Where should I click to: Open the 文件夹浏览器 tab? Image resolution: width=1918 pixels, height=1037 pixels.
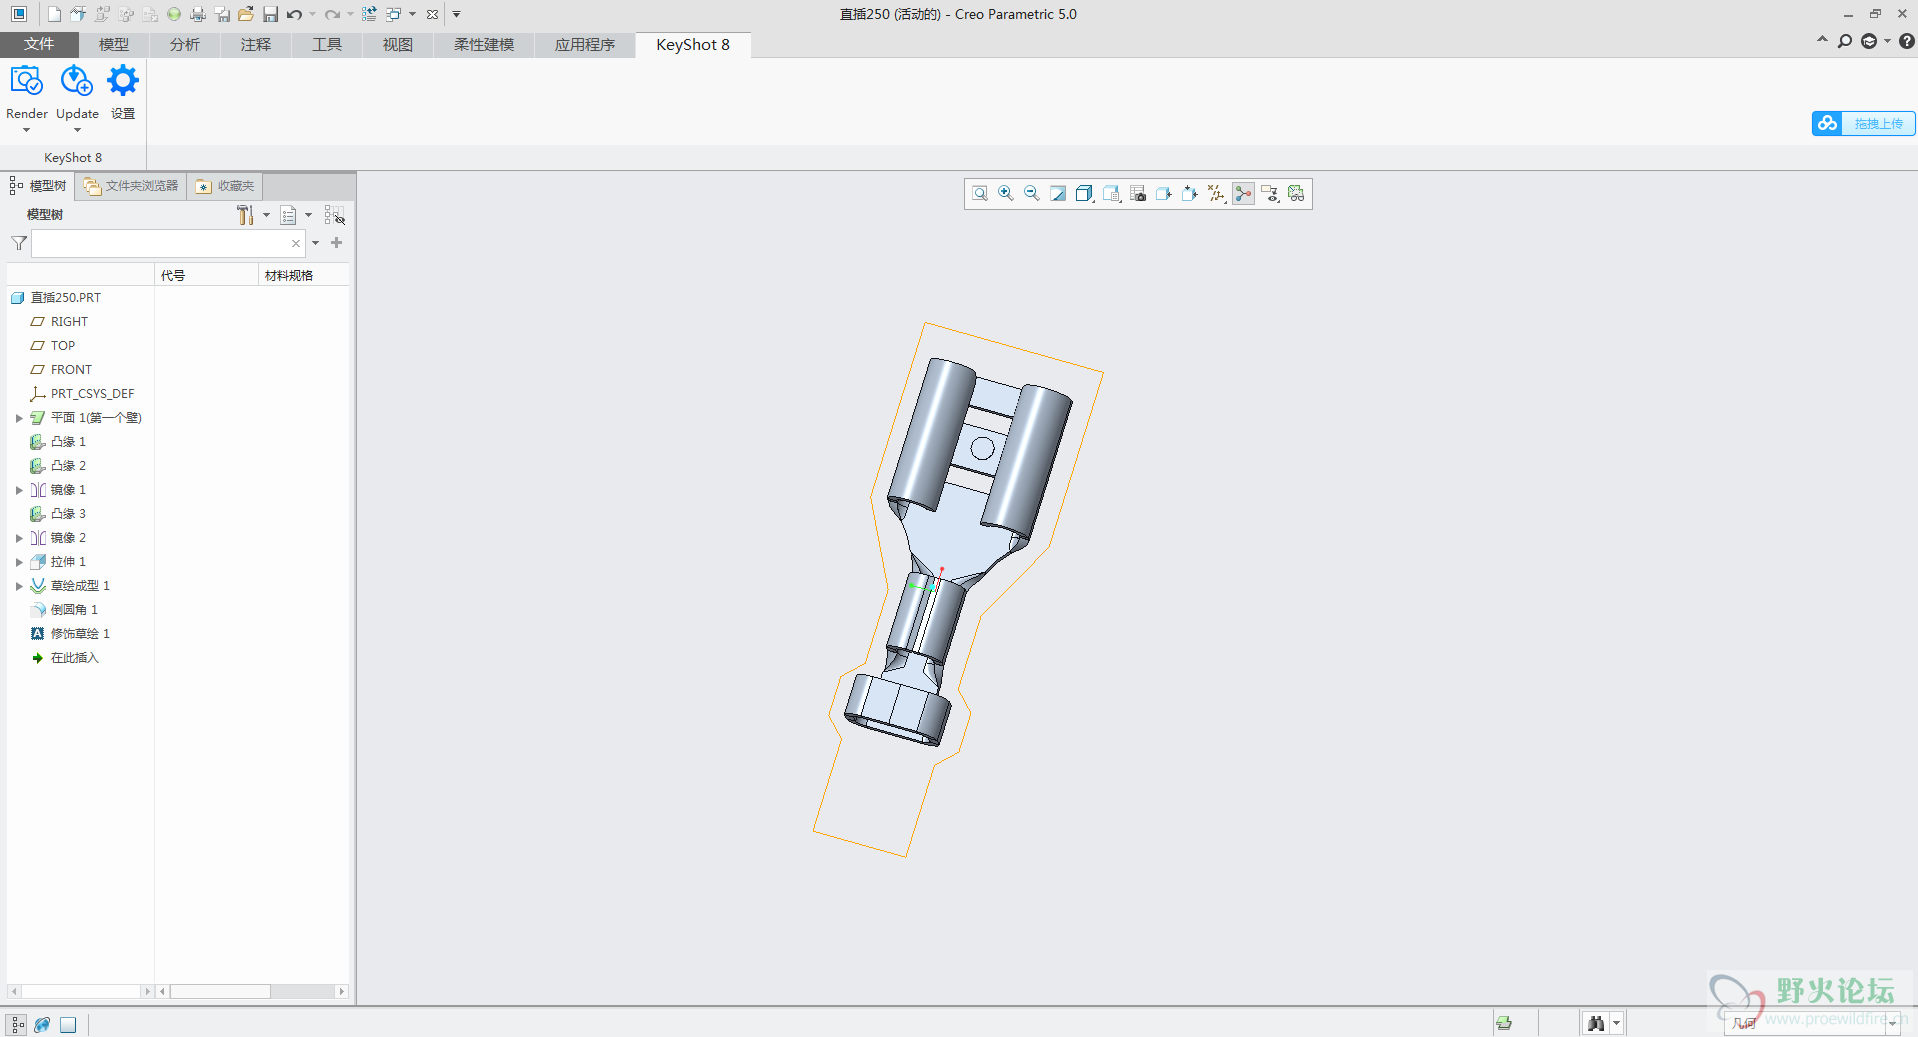coord(131,186)
